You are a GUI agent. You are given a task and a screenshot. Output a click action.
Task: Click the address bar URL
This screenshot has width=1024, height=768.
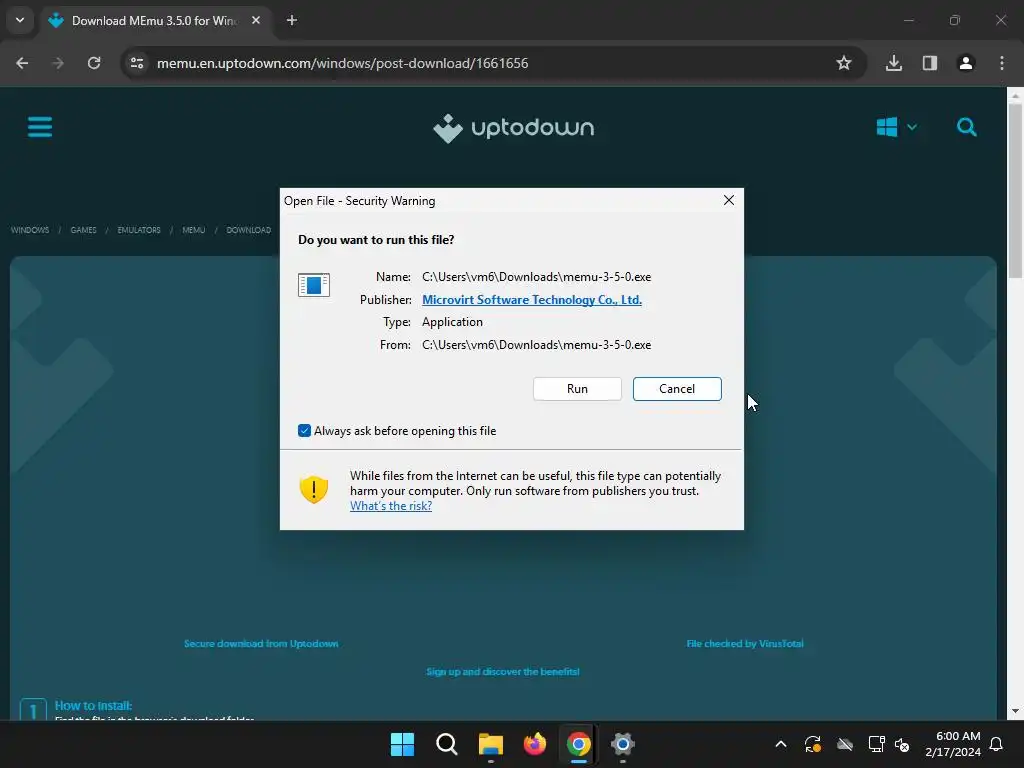coord(342,63)
